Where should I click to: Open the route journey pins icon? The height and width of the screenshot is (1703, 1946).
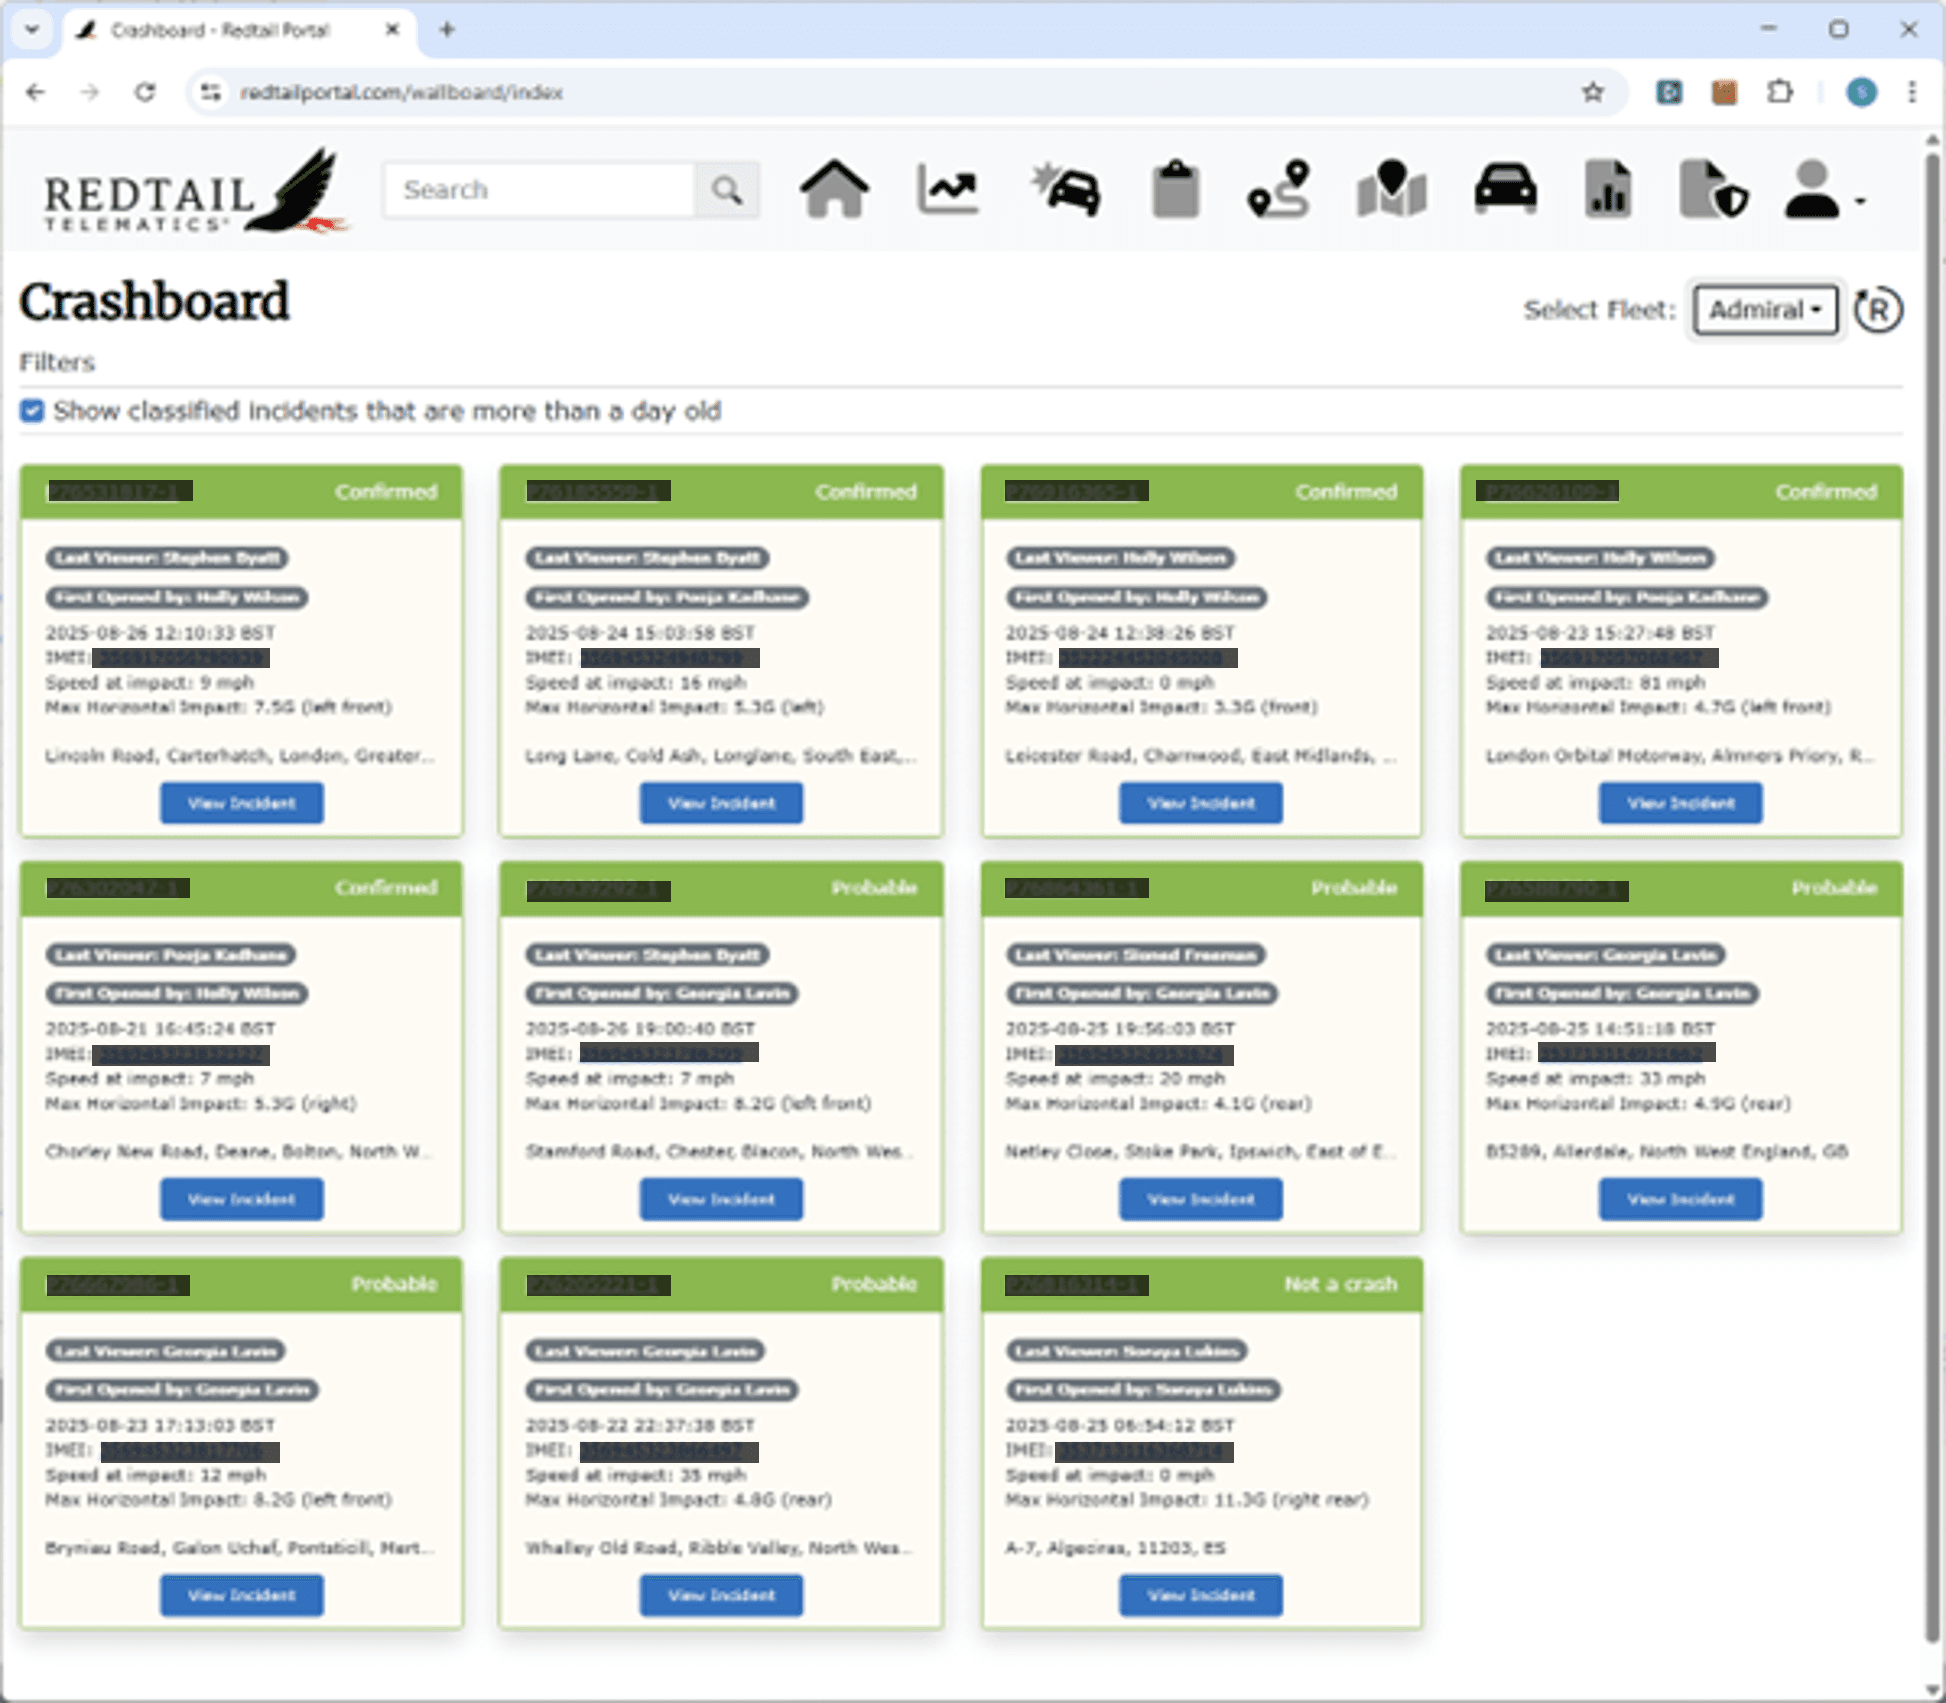pyautogui.click(x=1279, y=189)
